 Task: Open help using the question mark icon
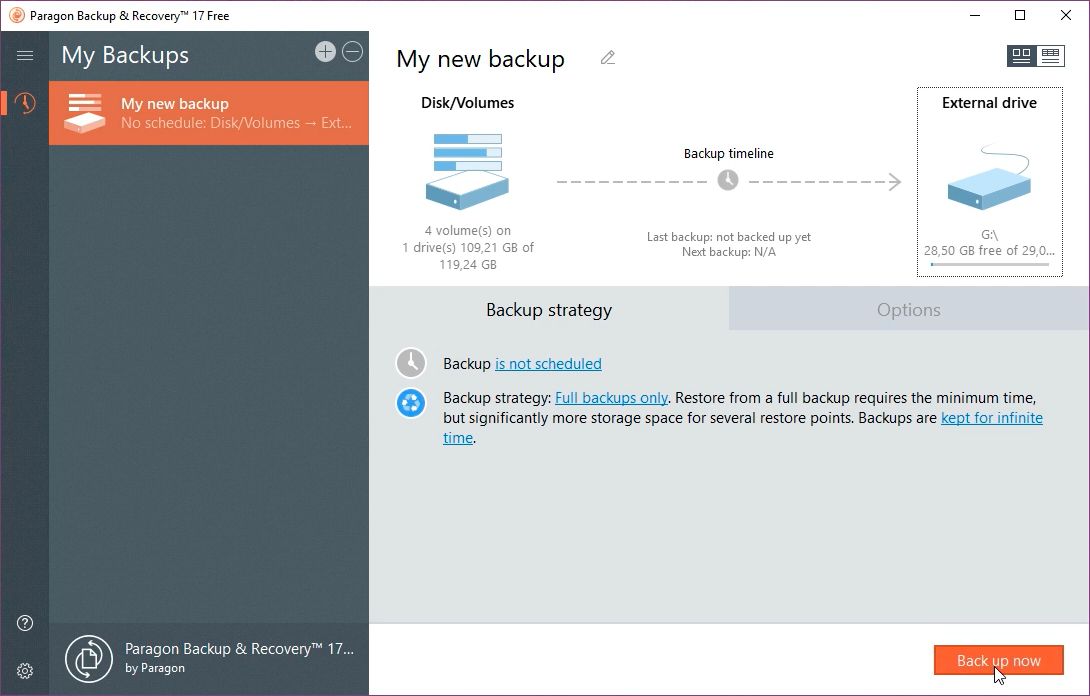click(24, 623)
